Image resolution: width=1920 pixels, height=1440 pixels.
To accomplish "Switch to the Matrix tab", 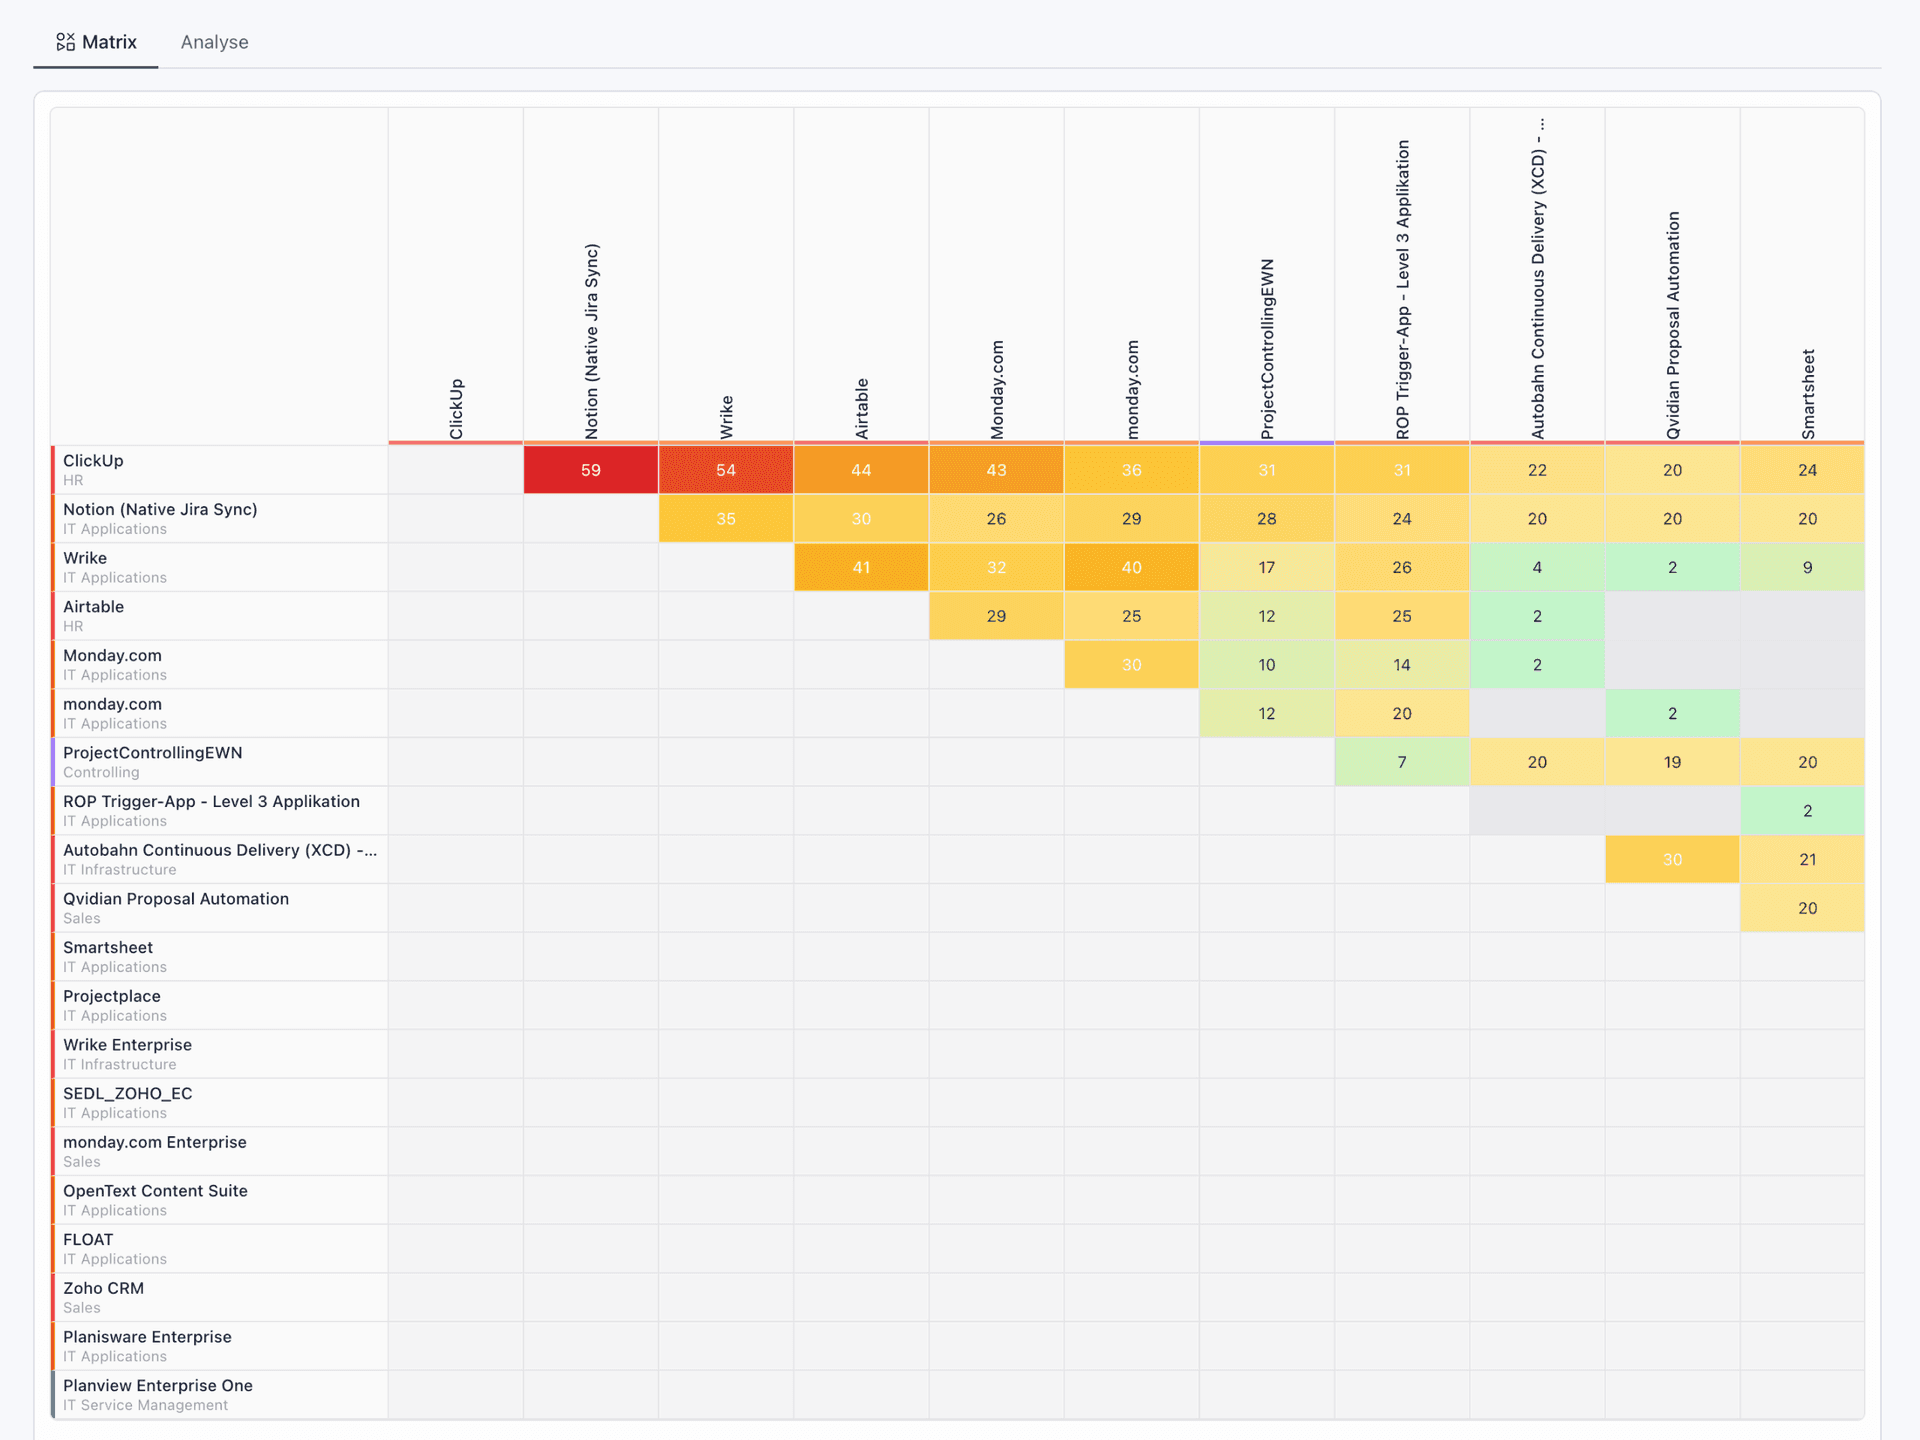I will [96, 42].
